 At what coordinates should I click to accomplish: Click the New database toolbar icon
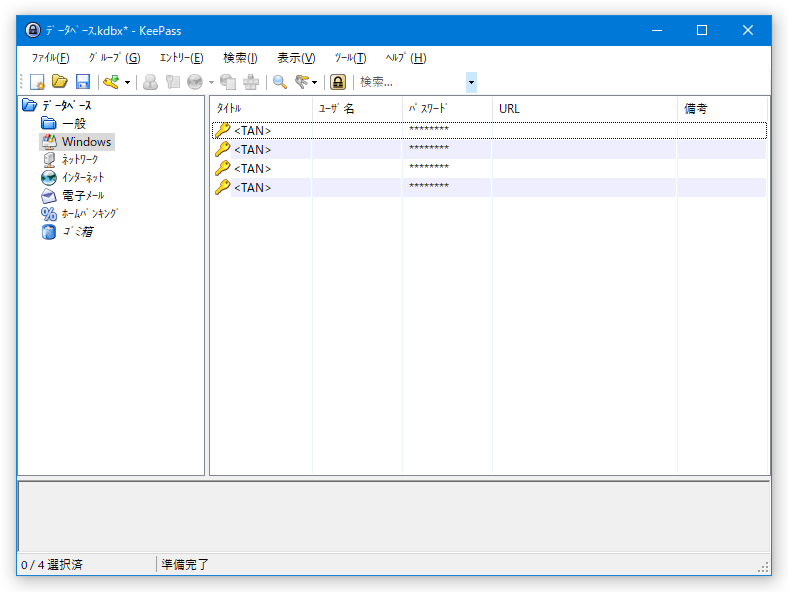tap(37, 82)
